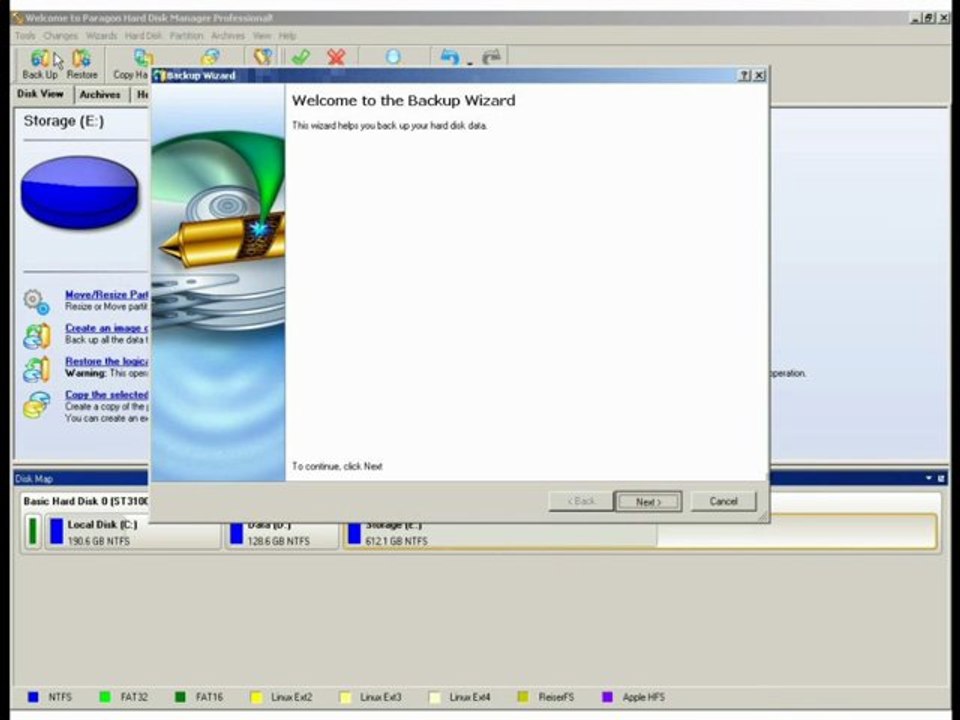Open the Archives menu
The height and width of the screenshot is (720, 960).
tap(228, 36)
